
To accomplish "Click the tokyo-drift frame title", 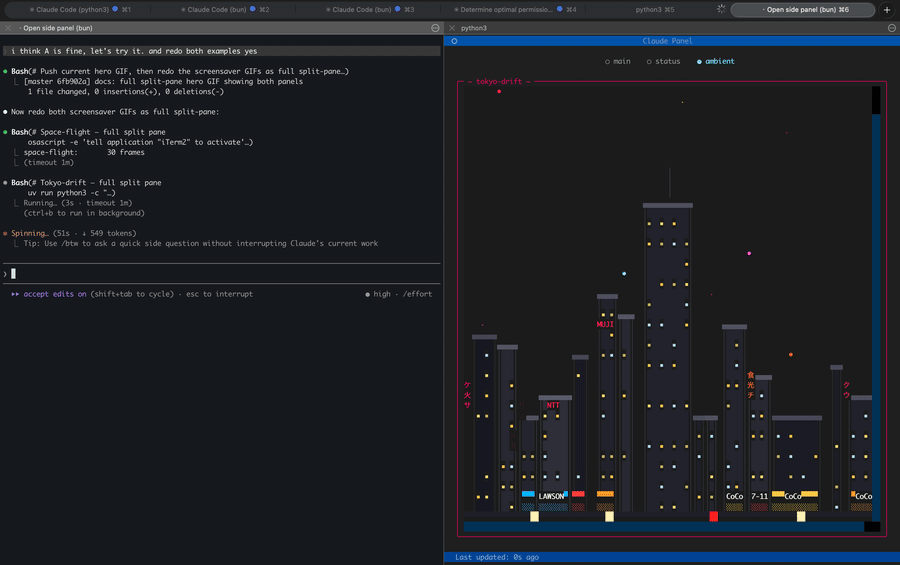I will point(499,82).
